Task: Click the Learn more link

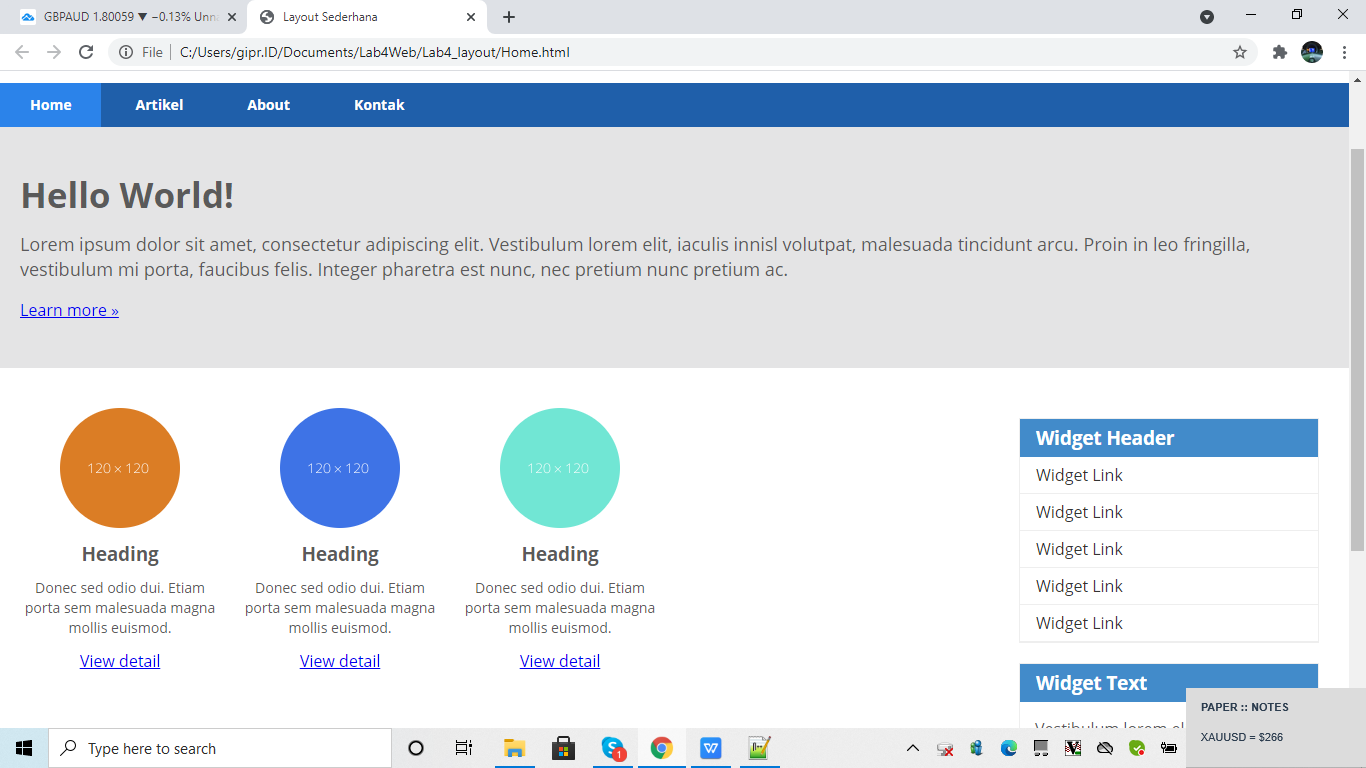Action: coord(69,310)
